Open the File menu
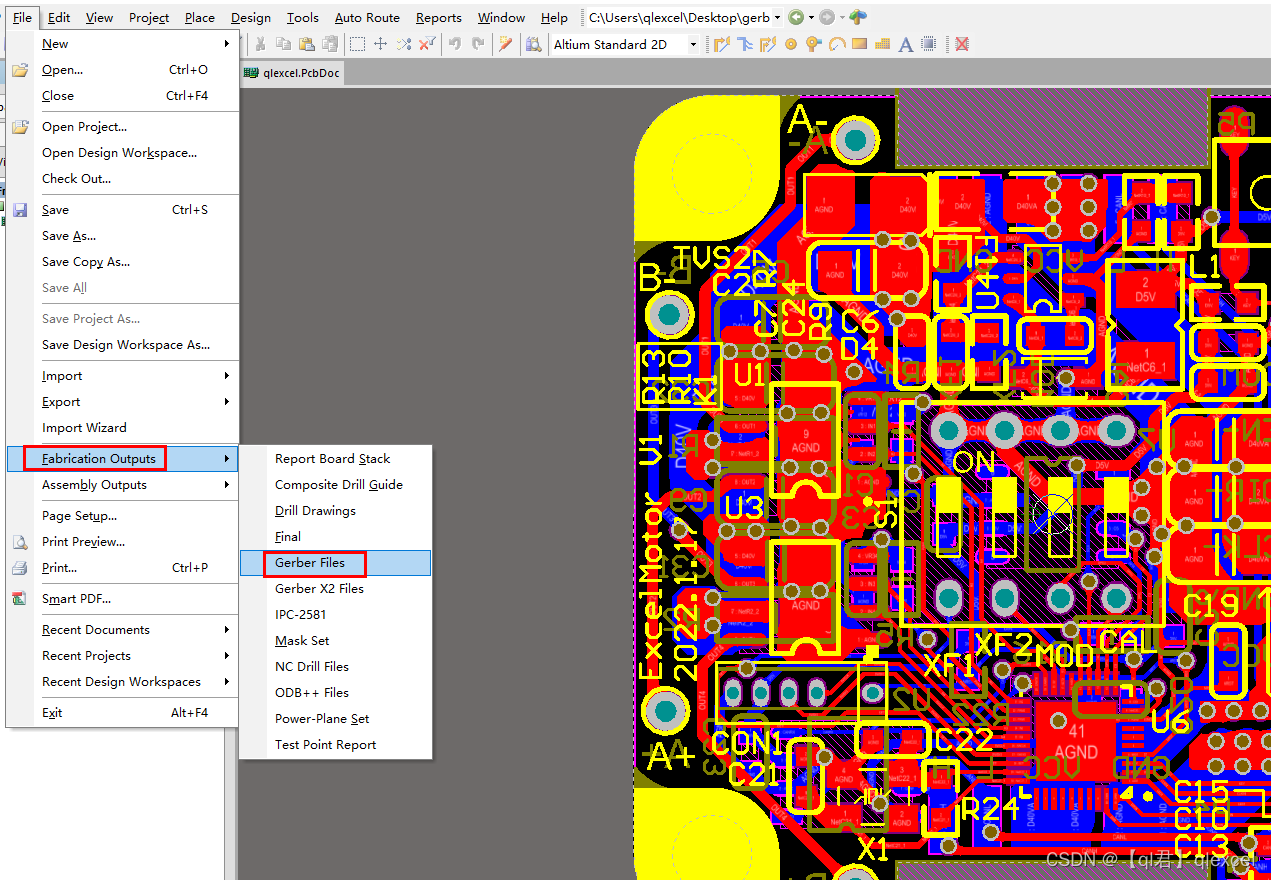 click(x=23, y=17)
